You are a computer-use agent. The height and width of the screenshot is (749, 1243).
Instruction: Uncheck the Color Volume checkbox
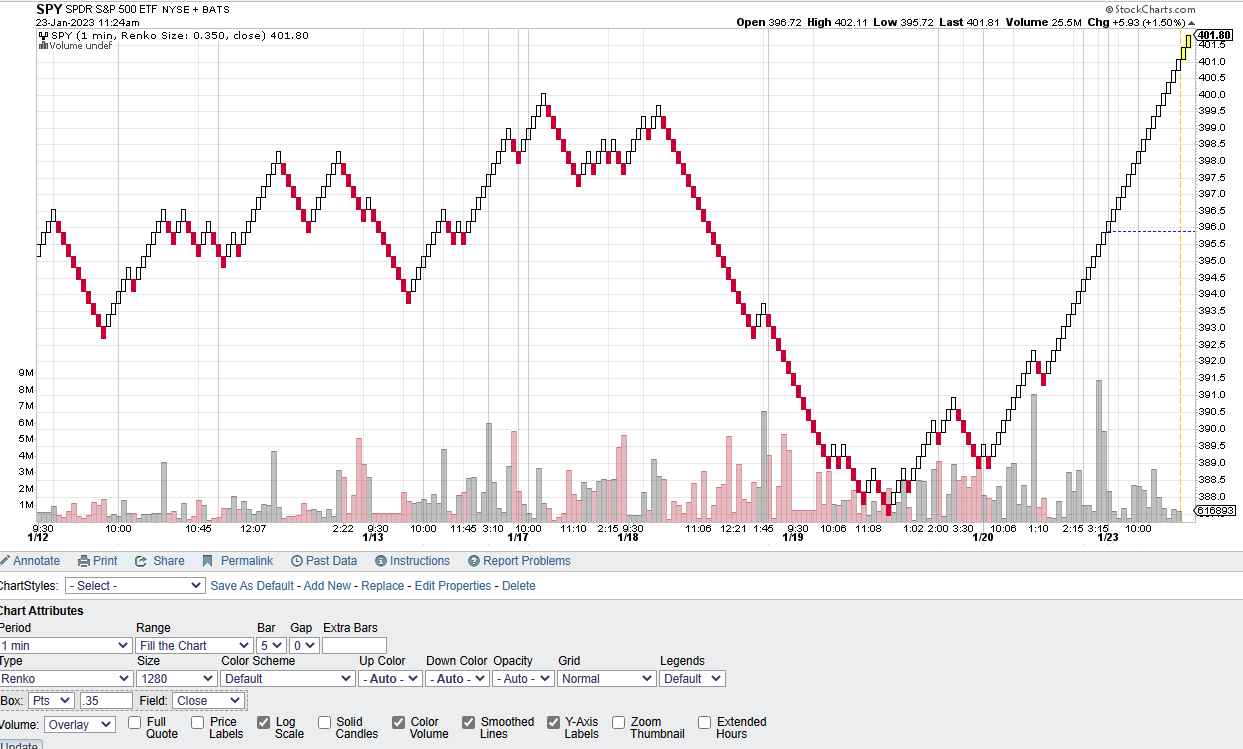tap(399, 722)
